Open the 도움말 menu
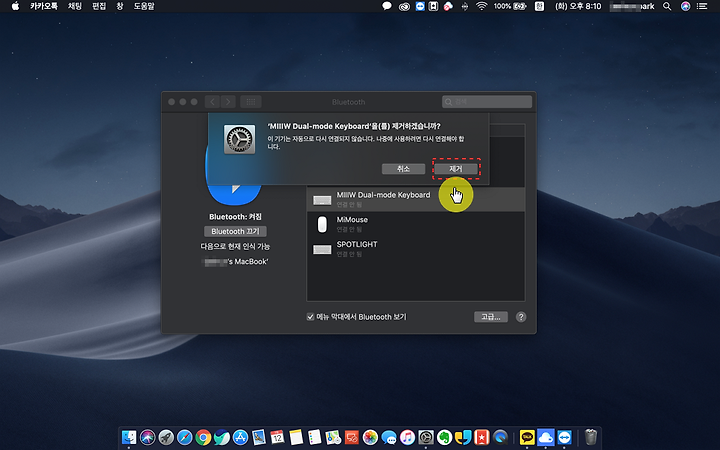 tap(144, 6)
